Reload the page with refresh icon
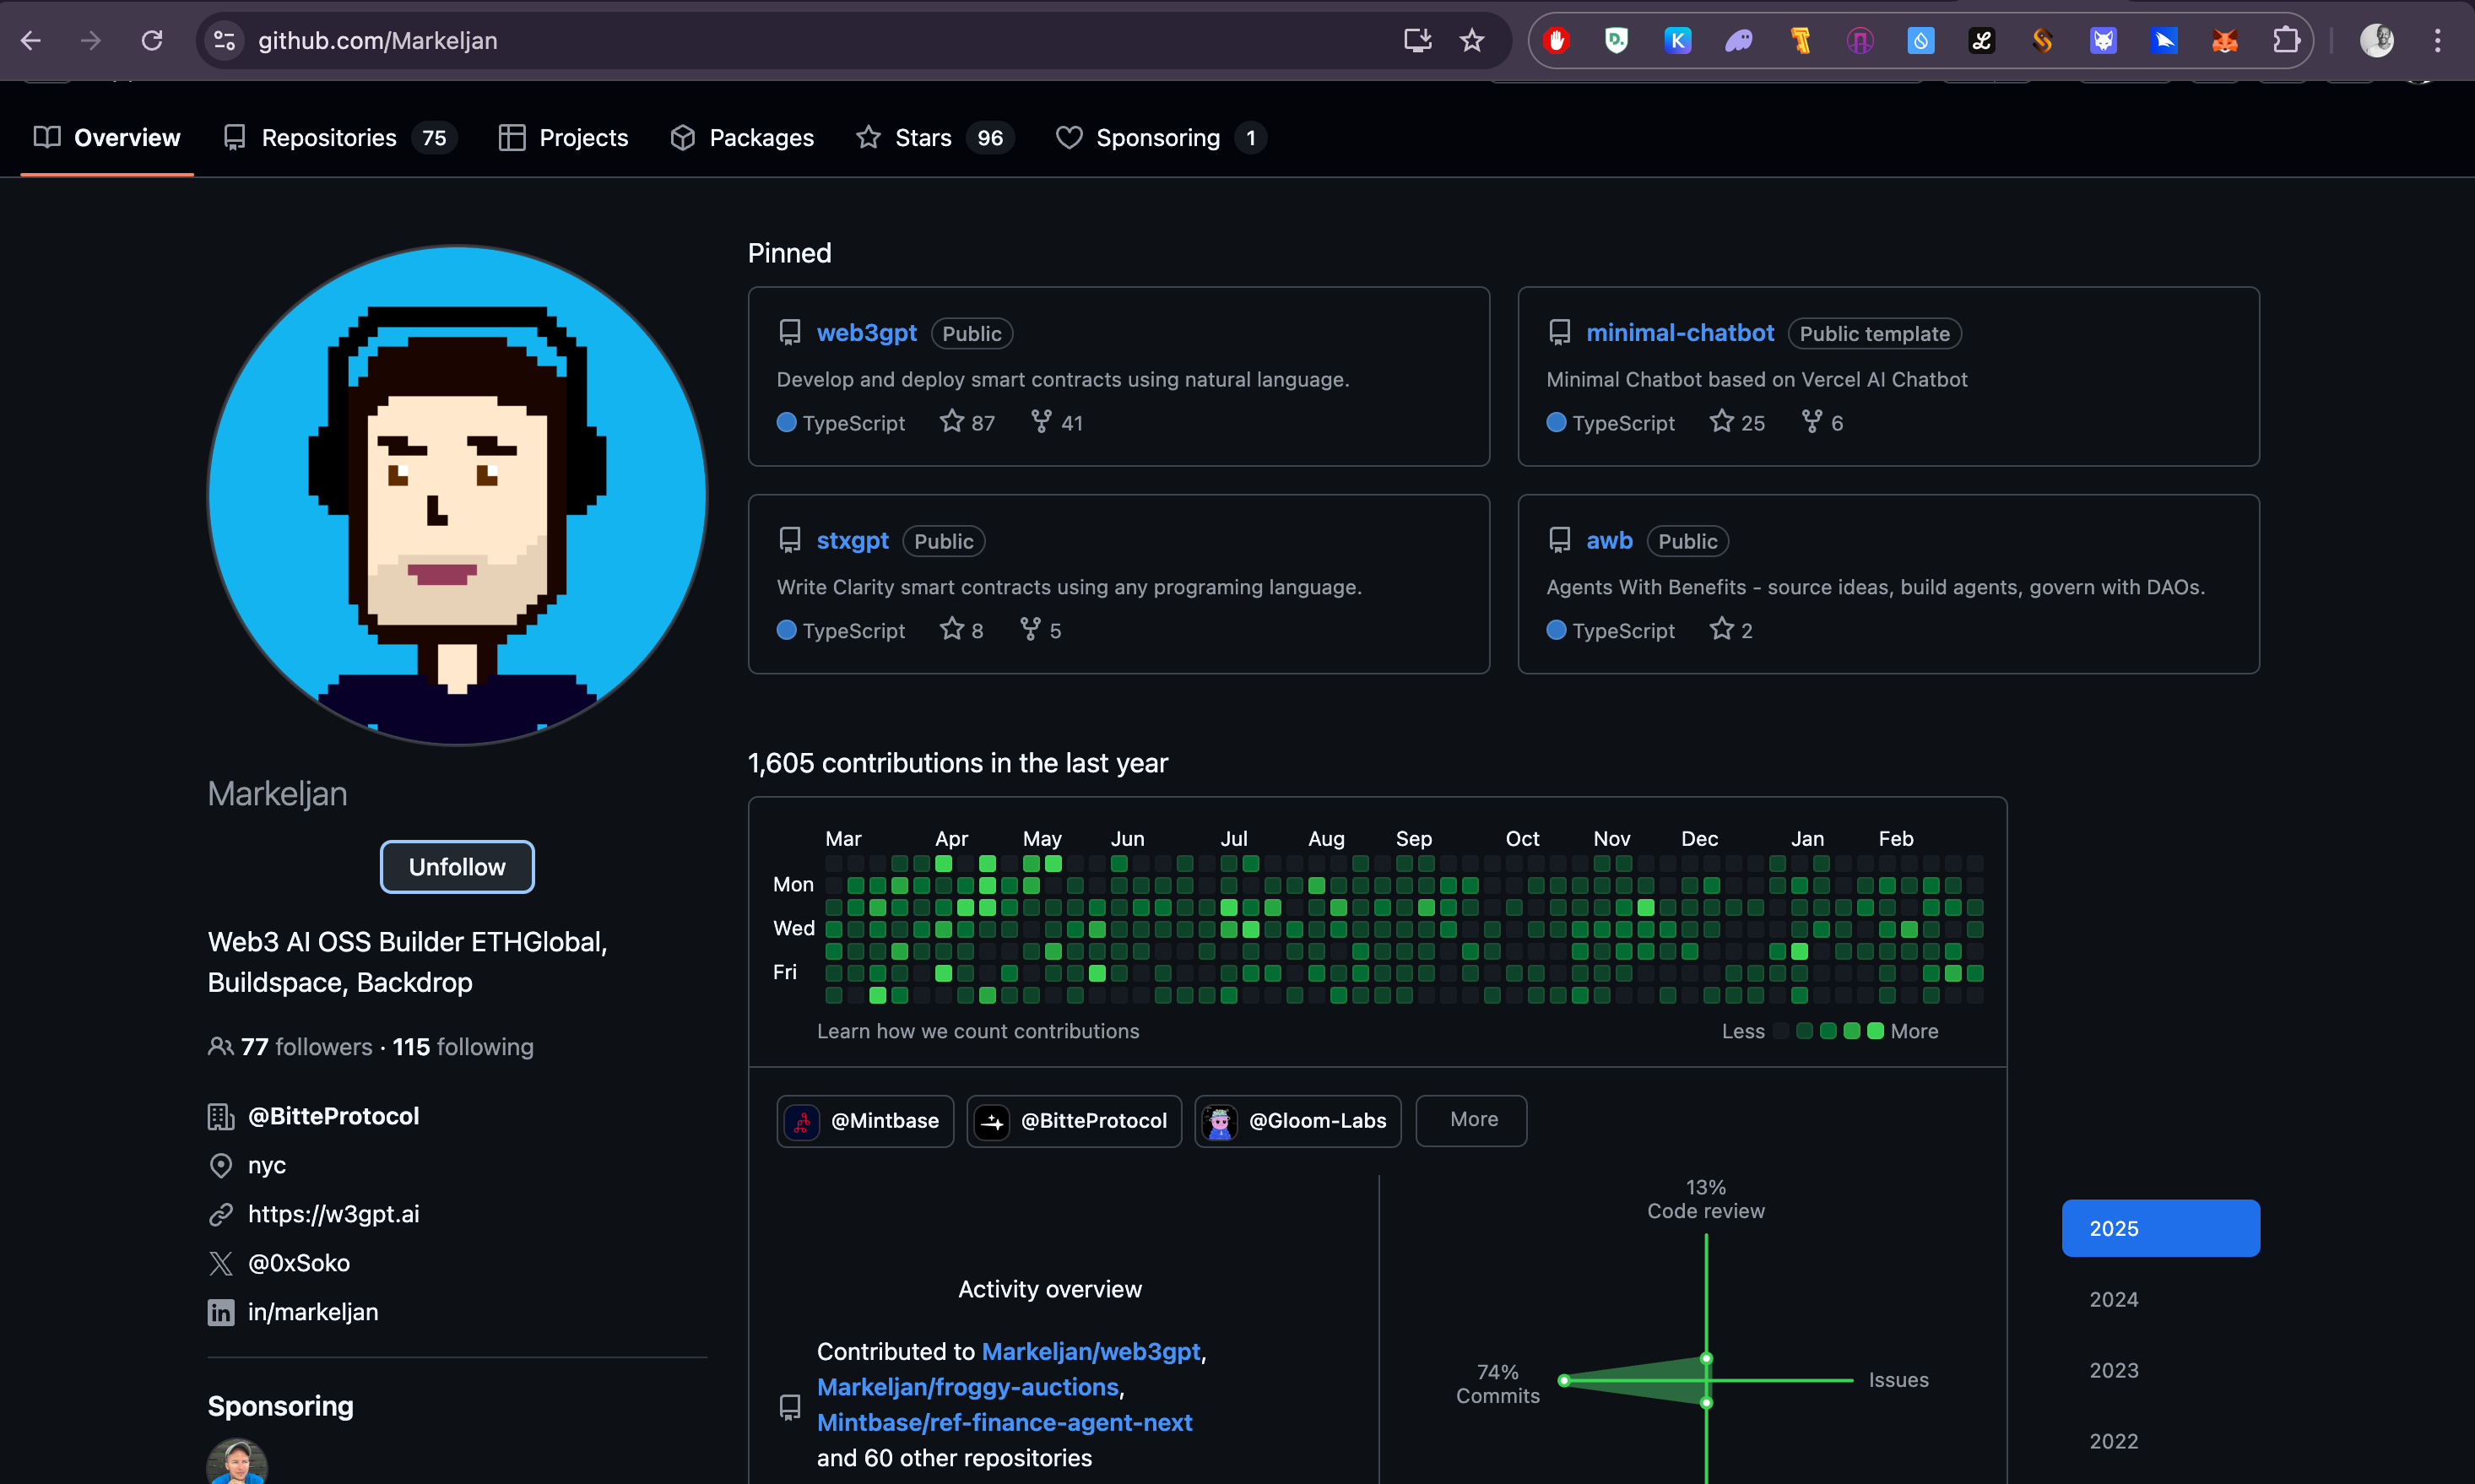This screenshot has width=2475, height=1484. click(x=152, y=40)
